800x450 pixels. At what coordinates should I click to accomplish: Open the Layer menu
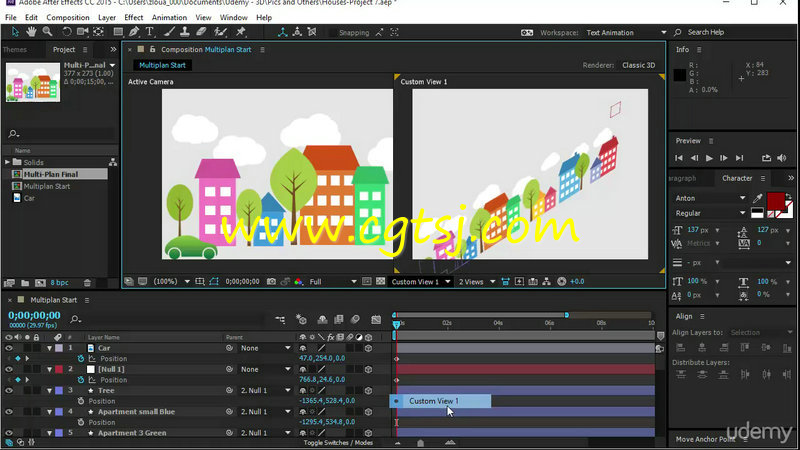pyautogui.click(x=107, y=17)
